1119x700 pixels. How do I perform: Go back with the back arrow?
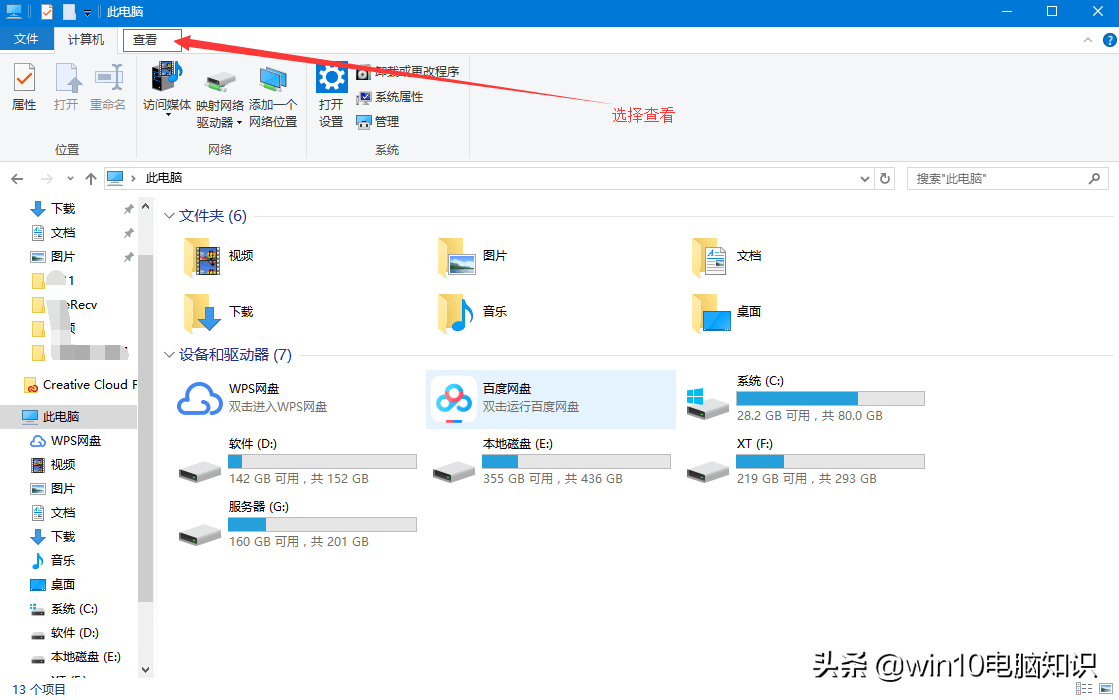pos(17,178)
